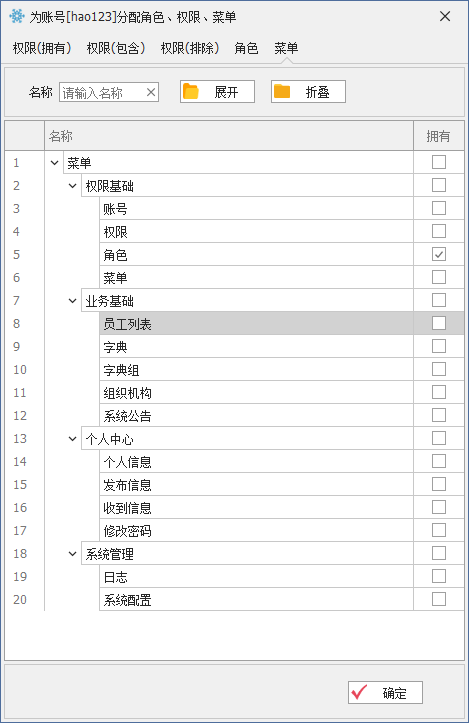Viewport: 469px width, 723px height.
Task: Collapse the 系统管理 tree node
Action: 72,553
